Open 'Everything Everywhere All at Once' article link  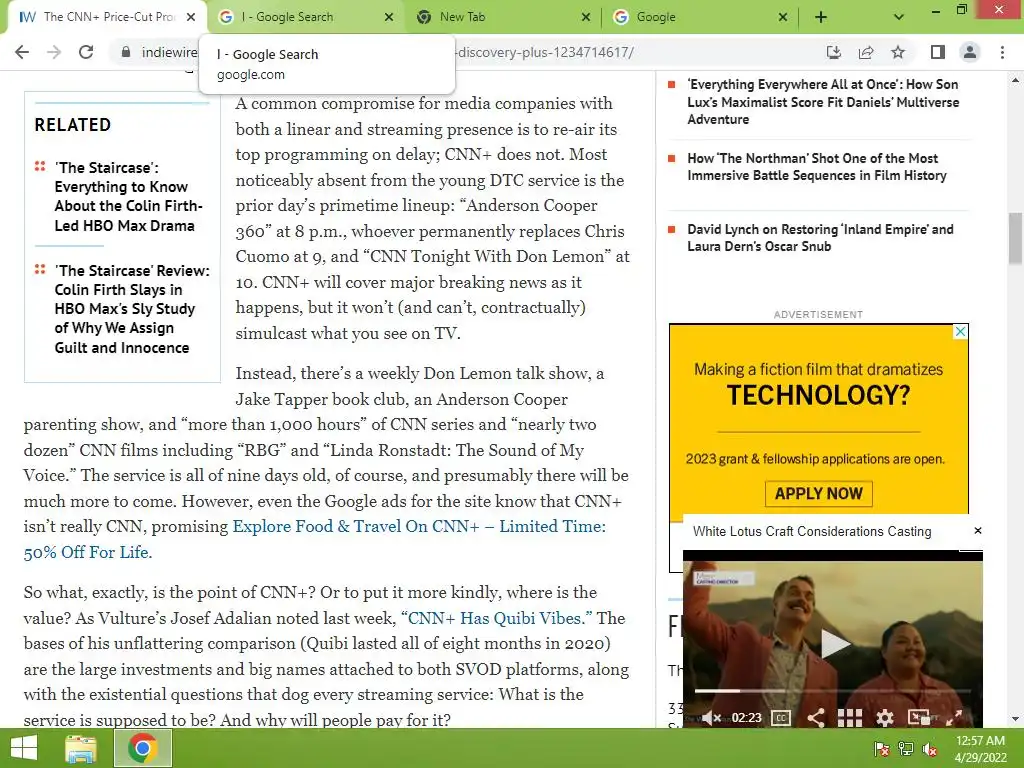tap(823, 102)
